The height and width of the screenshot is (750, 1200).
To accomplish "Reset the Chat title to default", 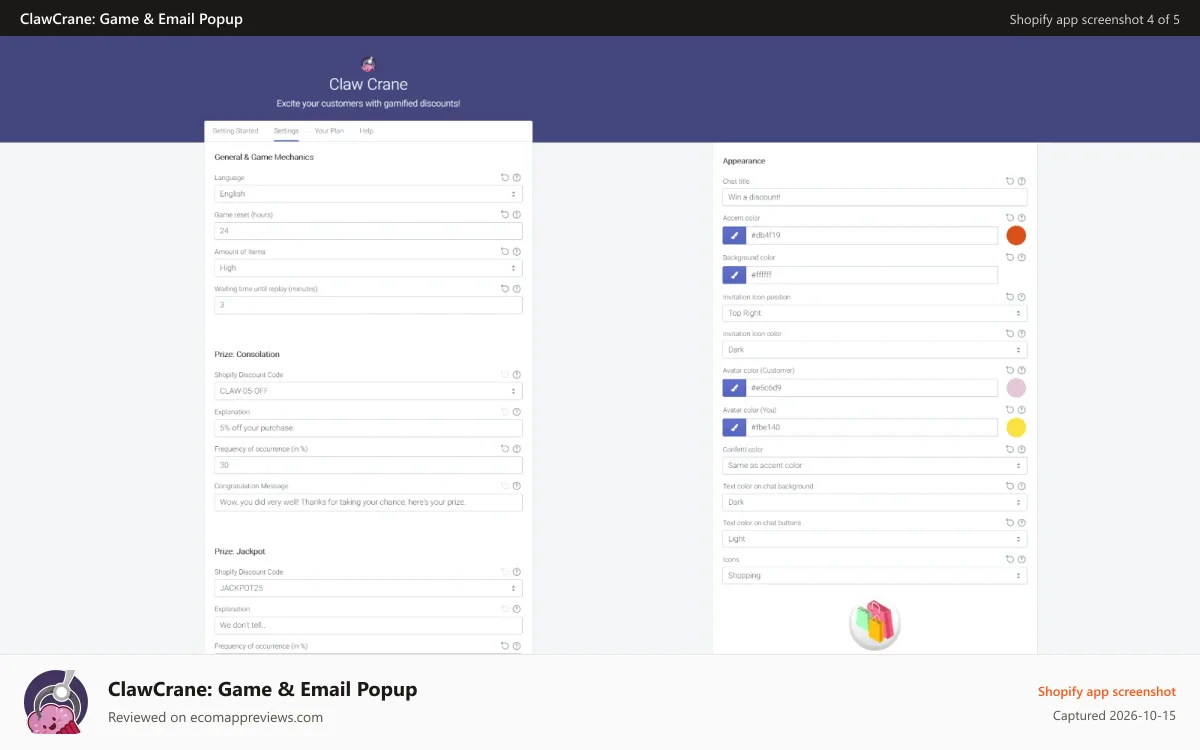I will 1010,181.
